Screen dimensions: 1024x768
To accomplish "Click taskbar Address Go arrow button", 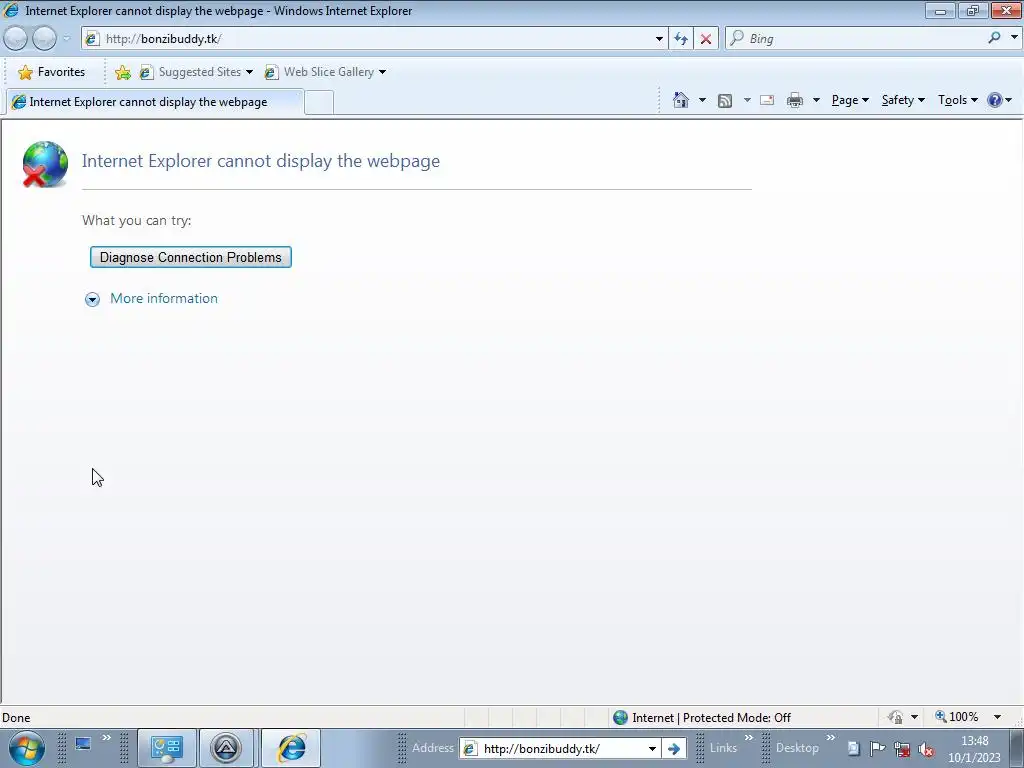I will 673,748.
